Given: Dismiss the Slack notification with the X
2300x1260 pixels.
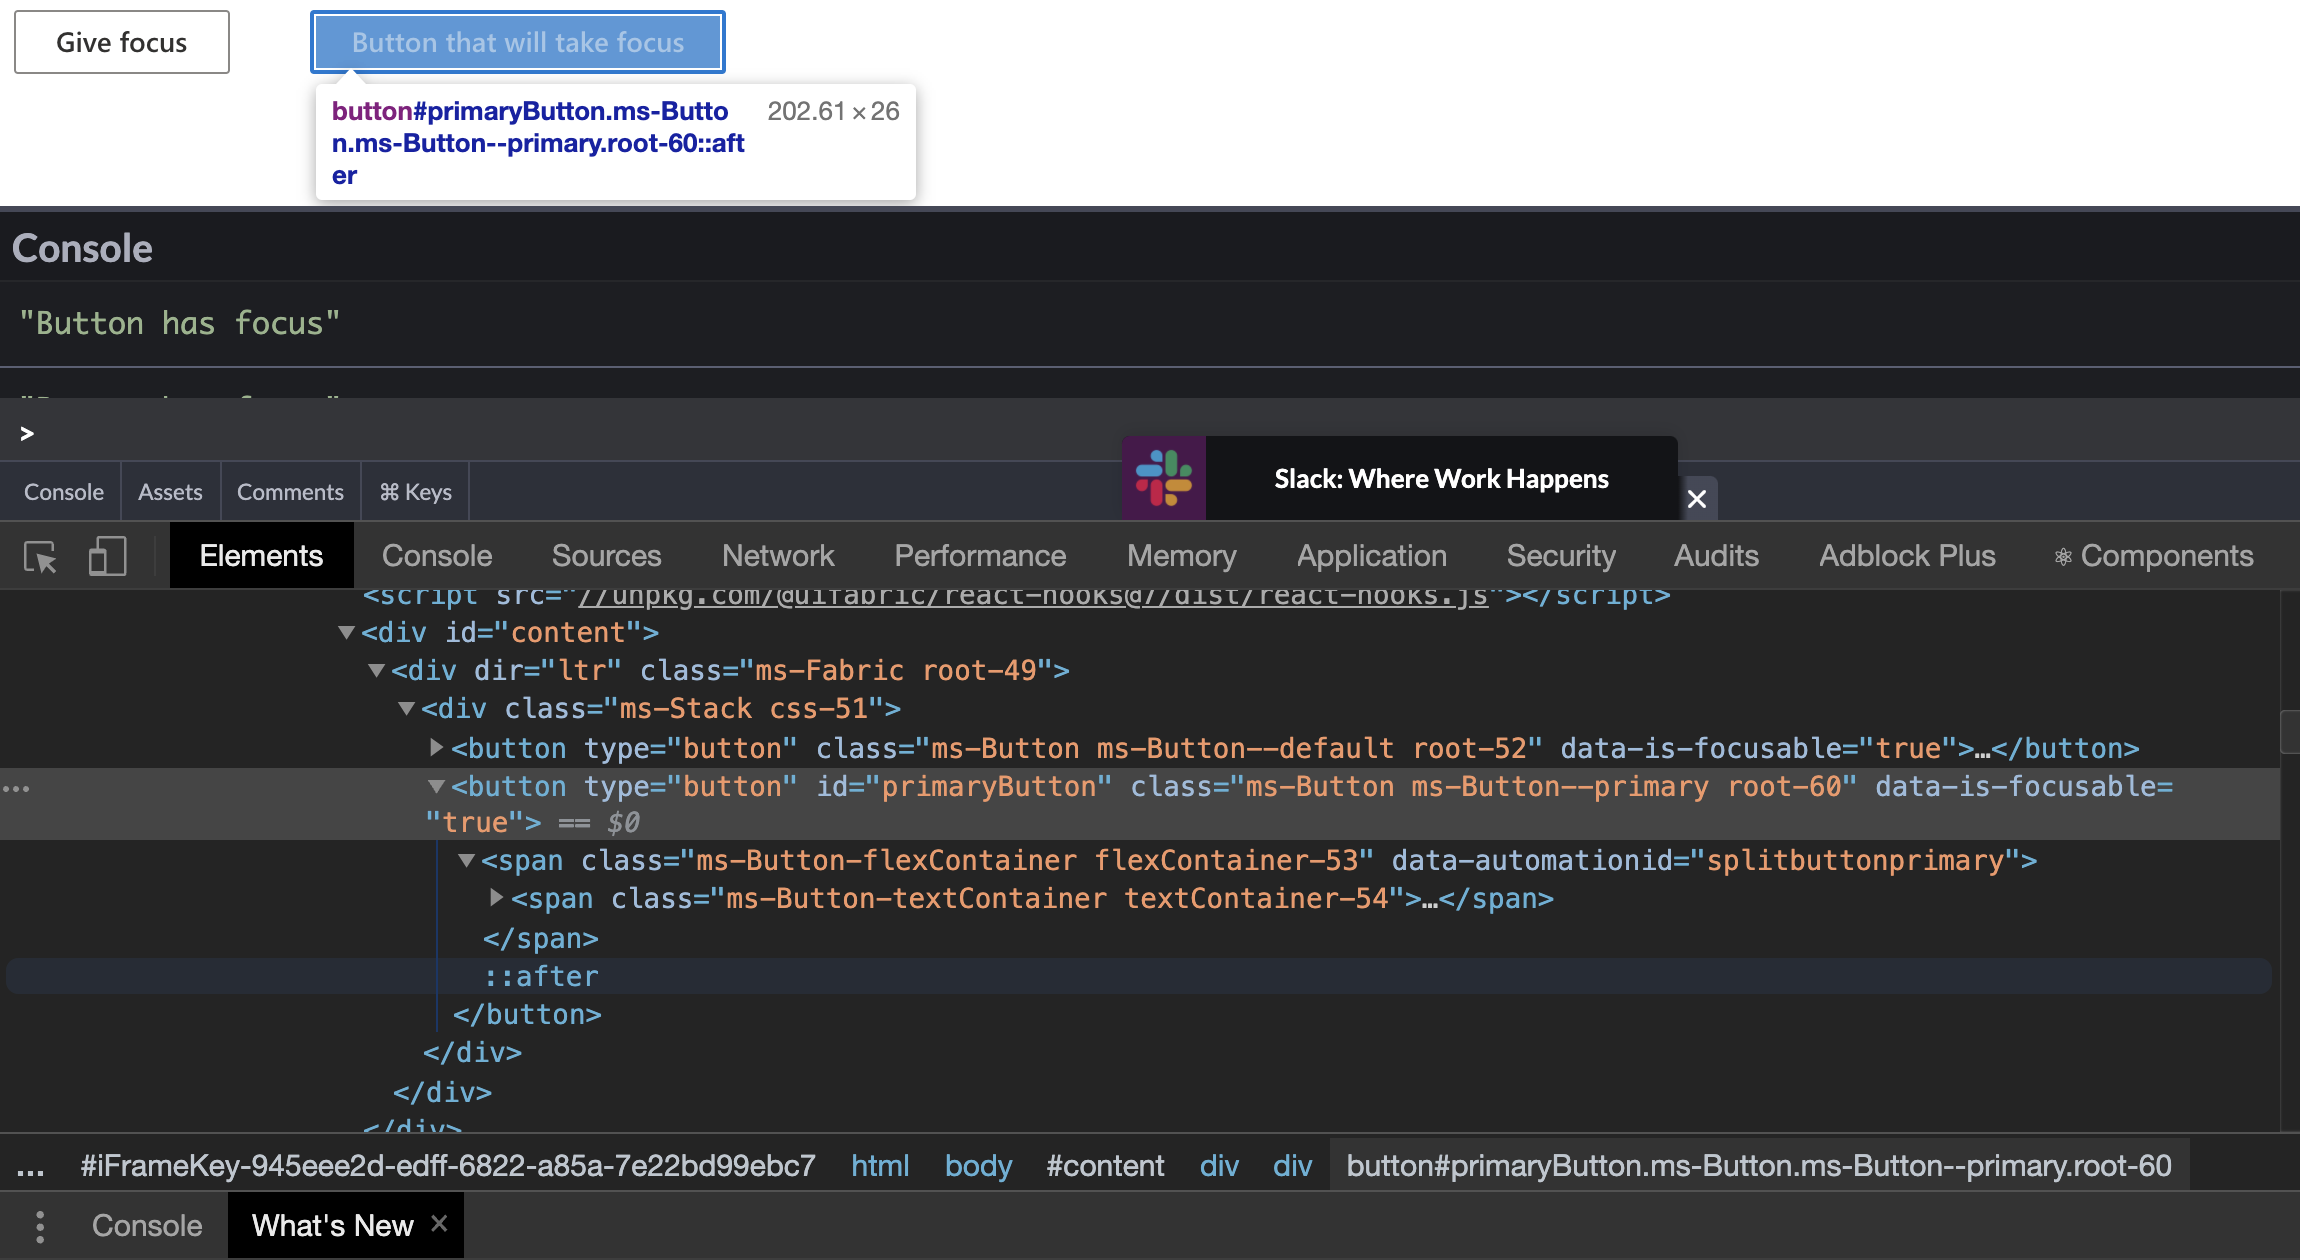Looking at the screenshot, I should [1697, 499].
